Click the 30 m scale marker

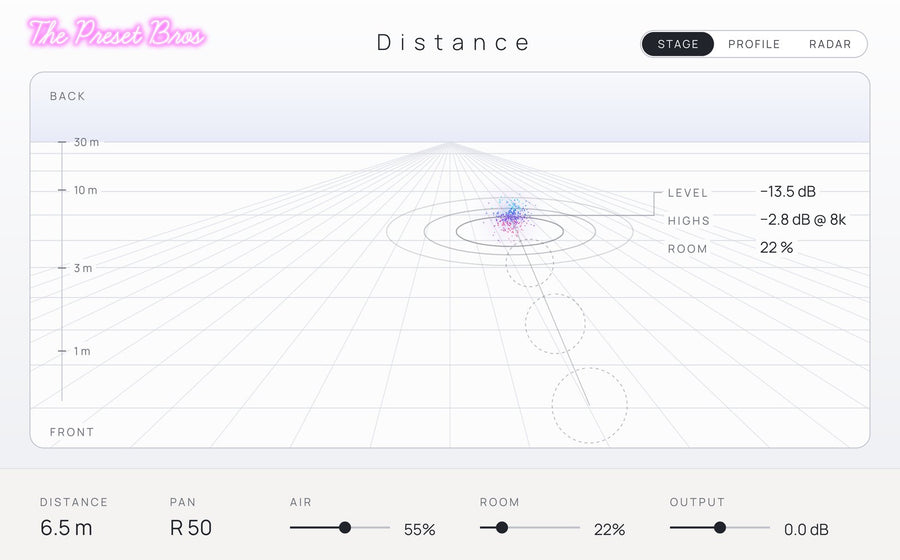point(79,142)
